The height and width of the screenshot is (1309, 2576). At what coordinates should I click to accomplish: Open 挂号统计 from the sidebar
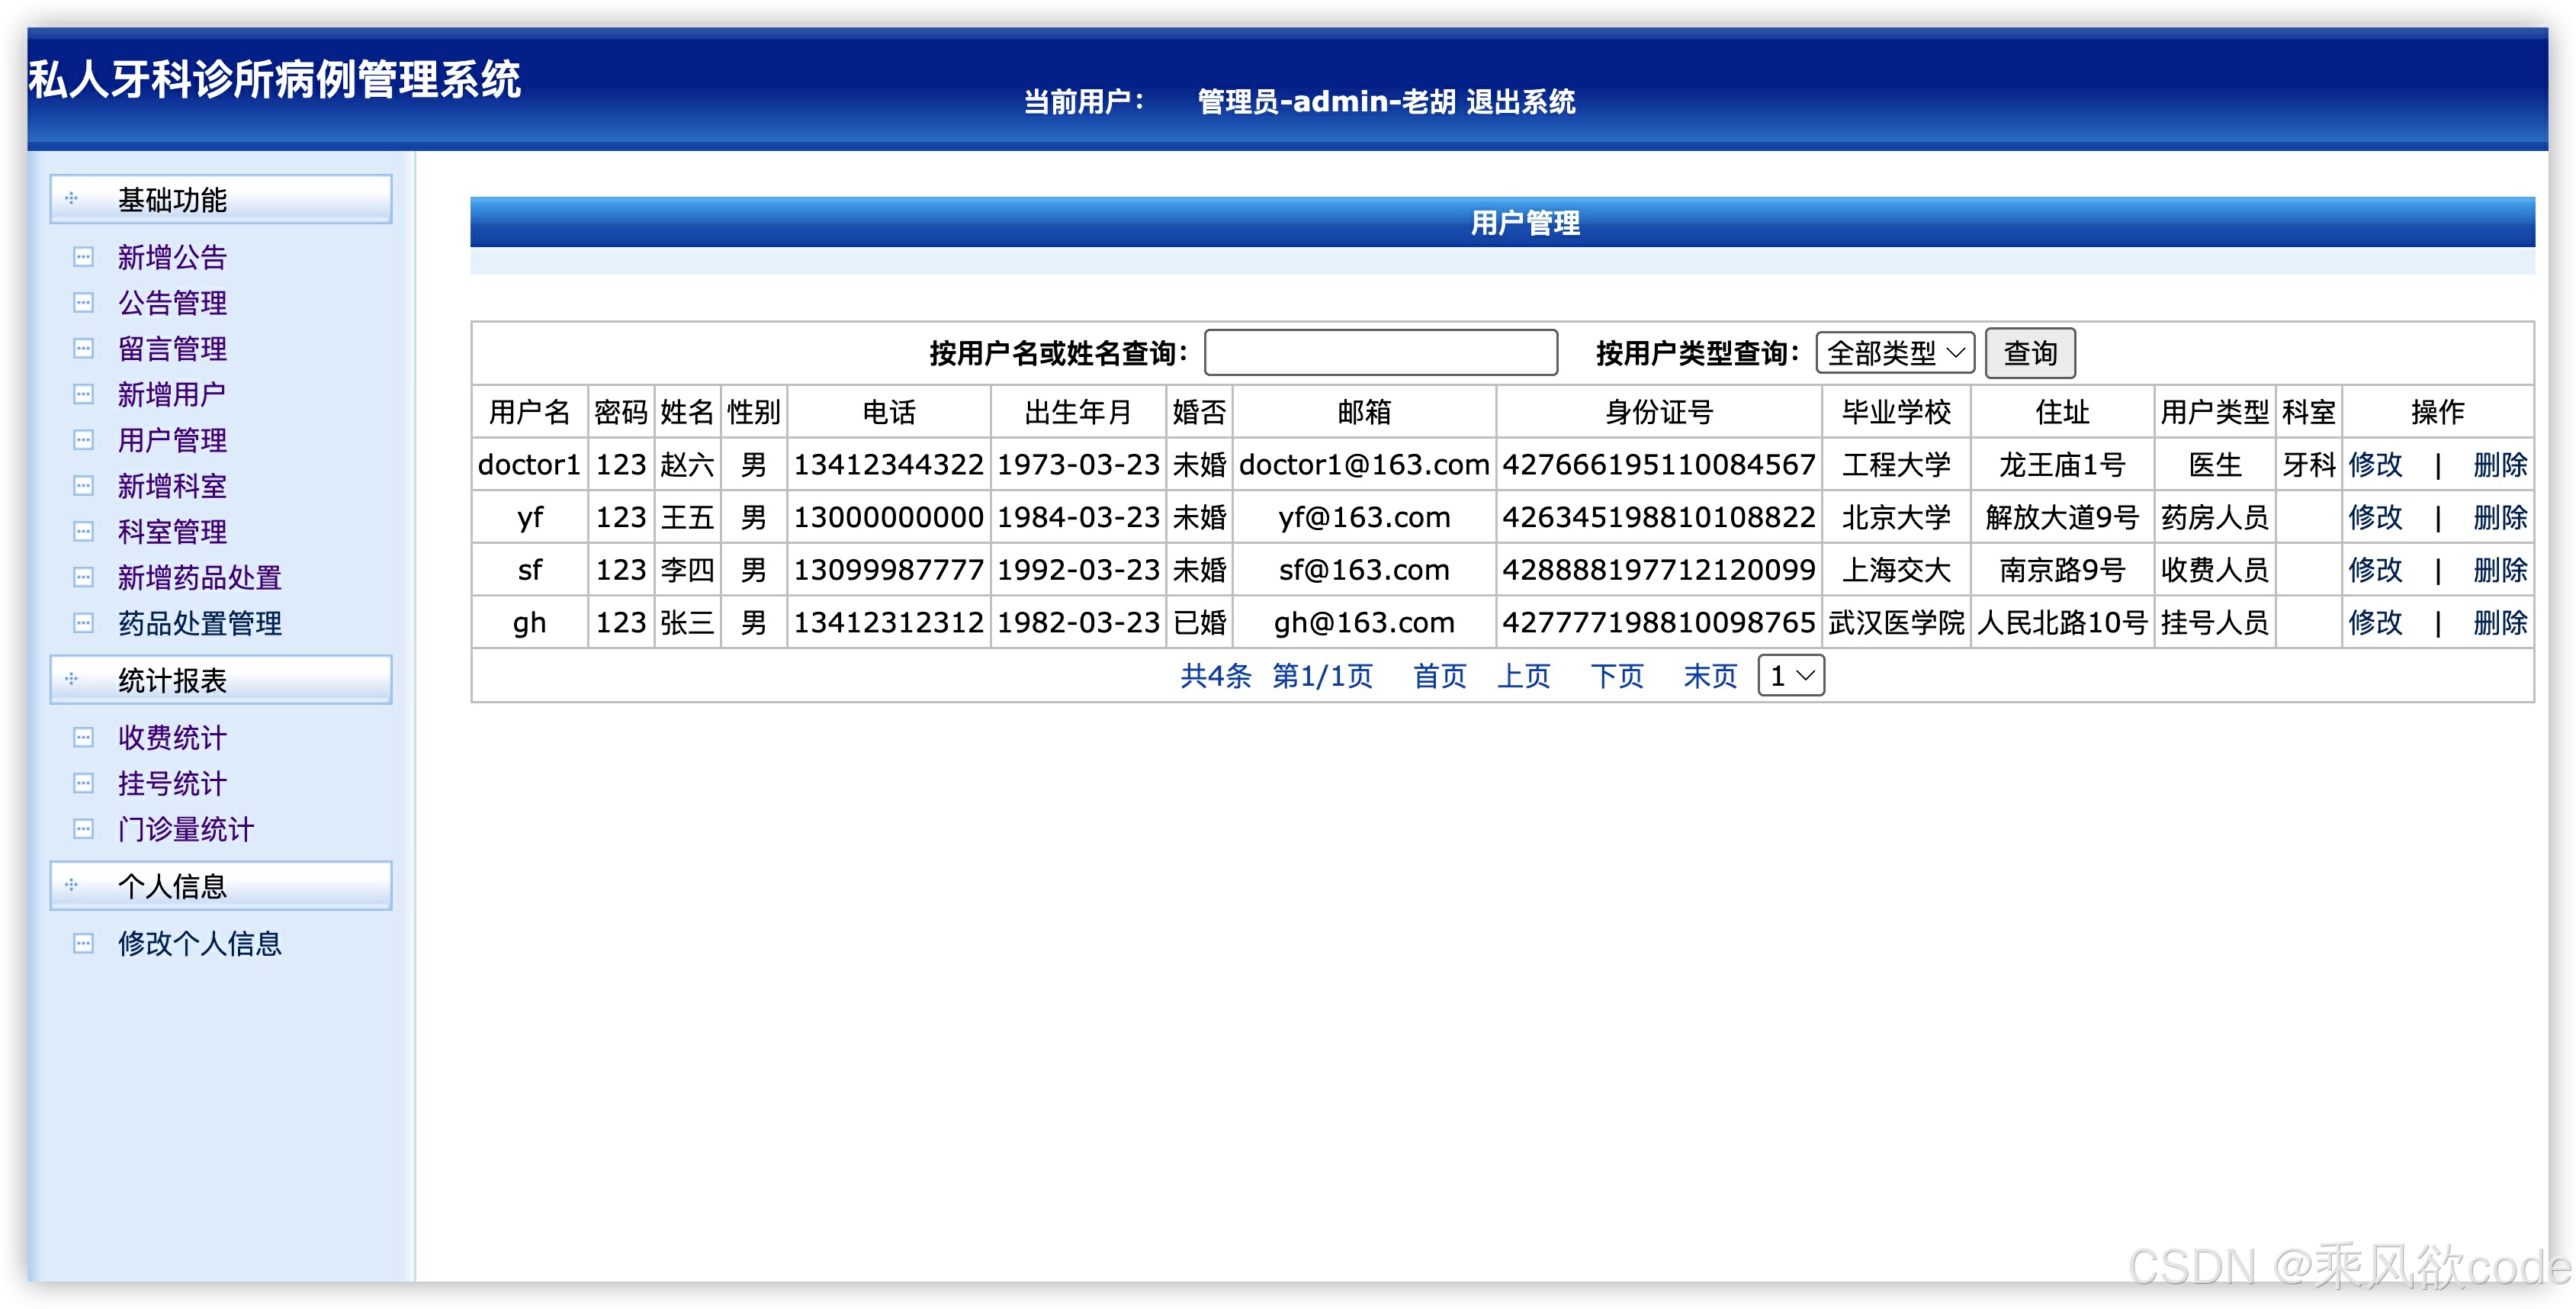tap(172, 784)
